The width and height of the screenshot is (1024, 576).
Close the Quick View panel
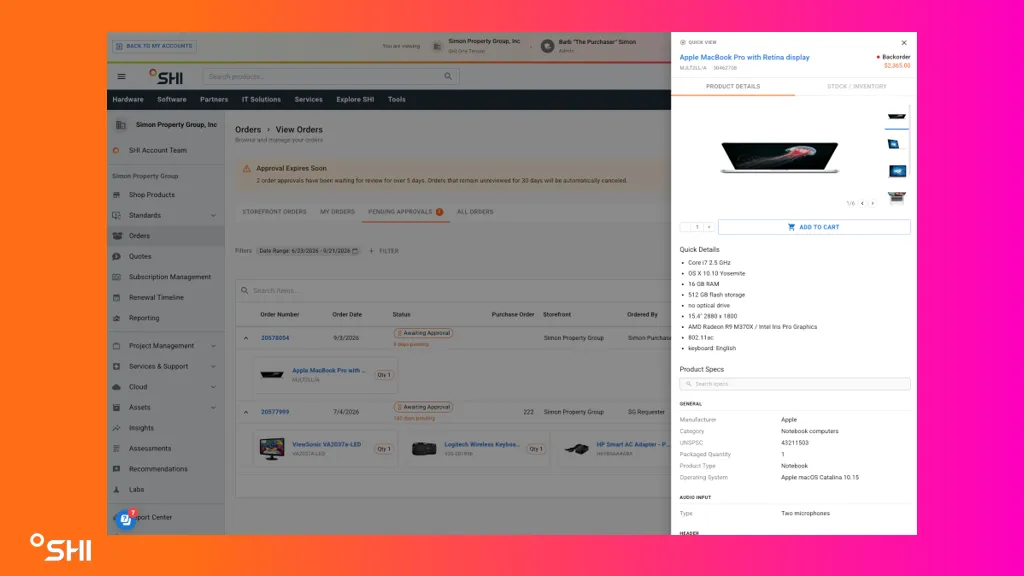pos(904,42)
